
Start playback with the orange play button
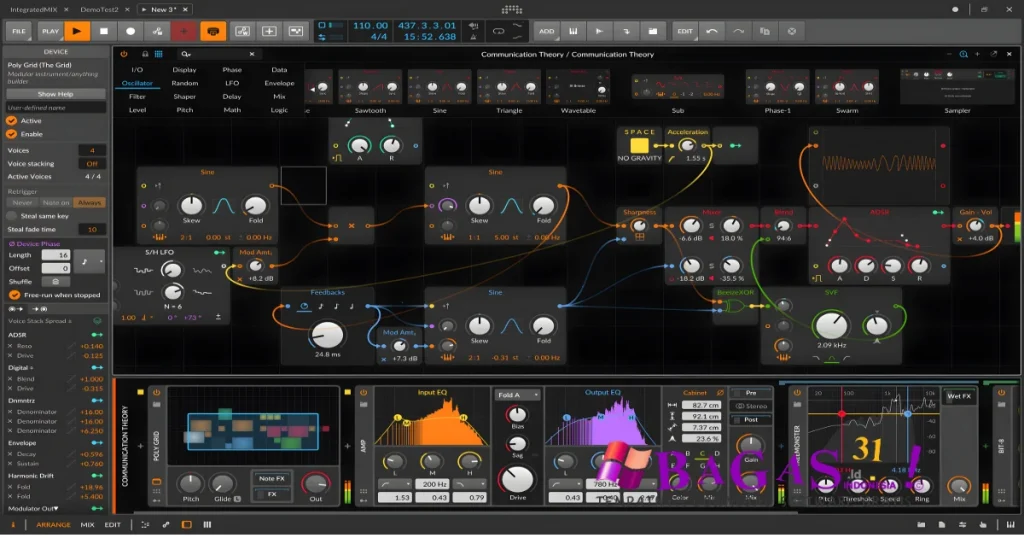77,31
